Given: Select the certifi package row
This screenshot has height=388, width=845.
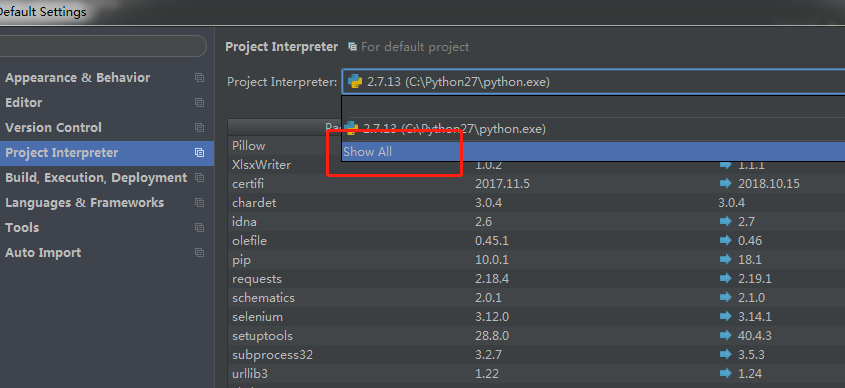Looking at the screenshot, I should coord(536,184).
